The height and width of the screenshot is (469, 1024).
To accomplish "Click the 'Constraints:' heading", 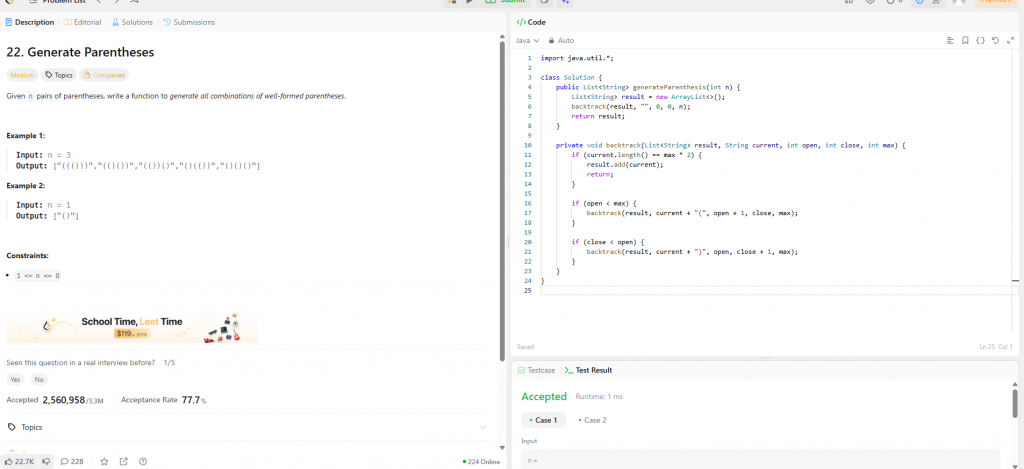I will tap(27, 255).
